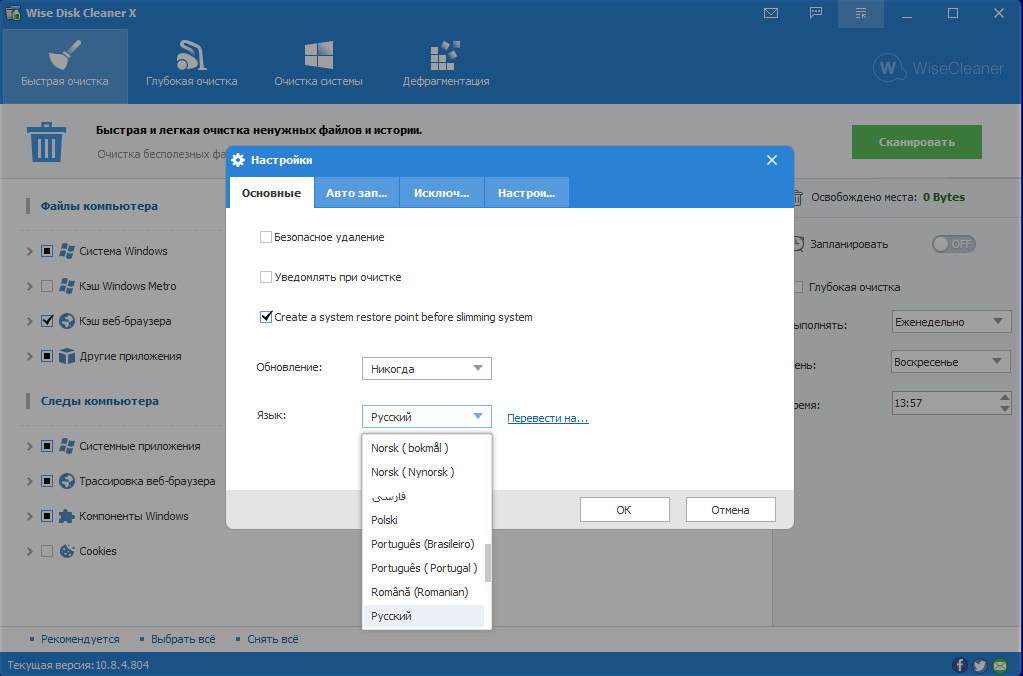Open the Еженедельно frequency dropdown
This screenshot has height=676, width=1023.
coord(951,322)
